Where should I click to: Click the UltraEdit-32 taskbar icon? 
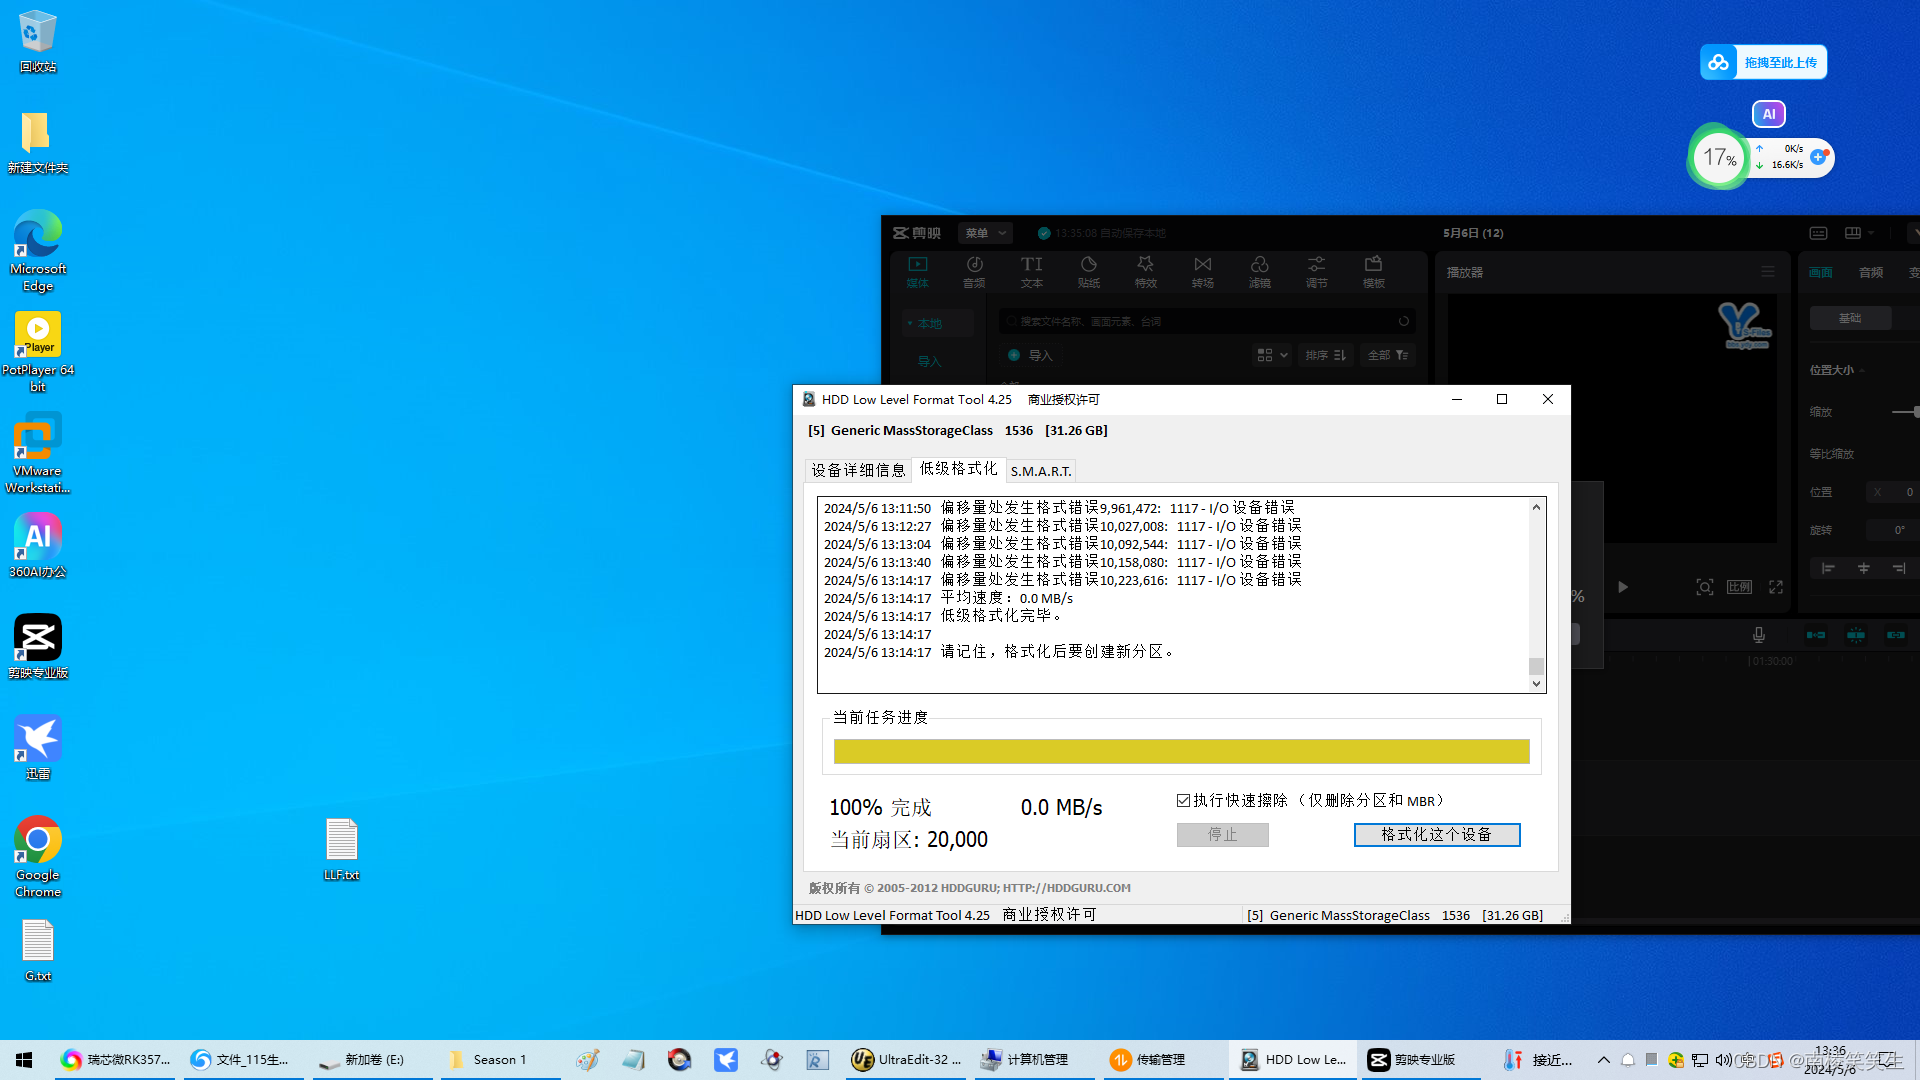point(906,1060)
